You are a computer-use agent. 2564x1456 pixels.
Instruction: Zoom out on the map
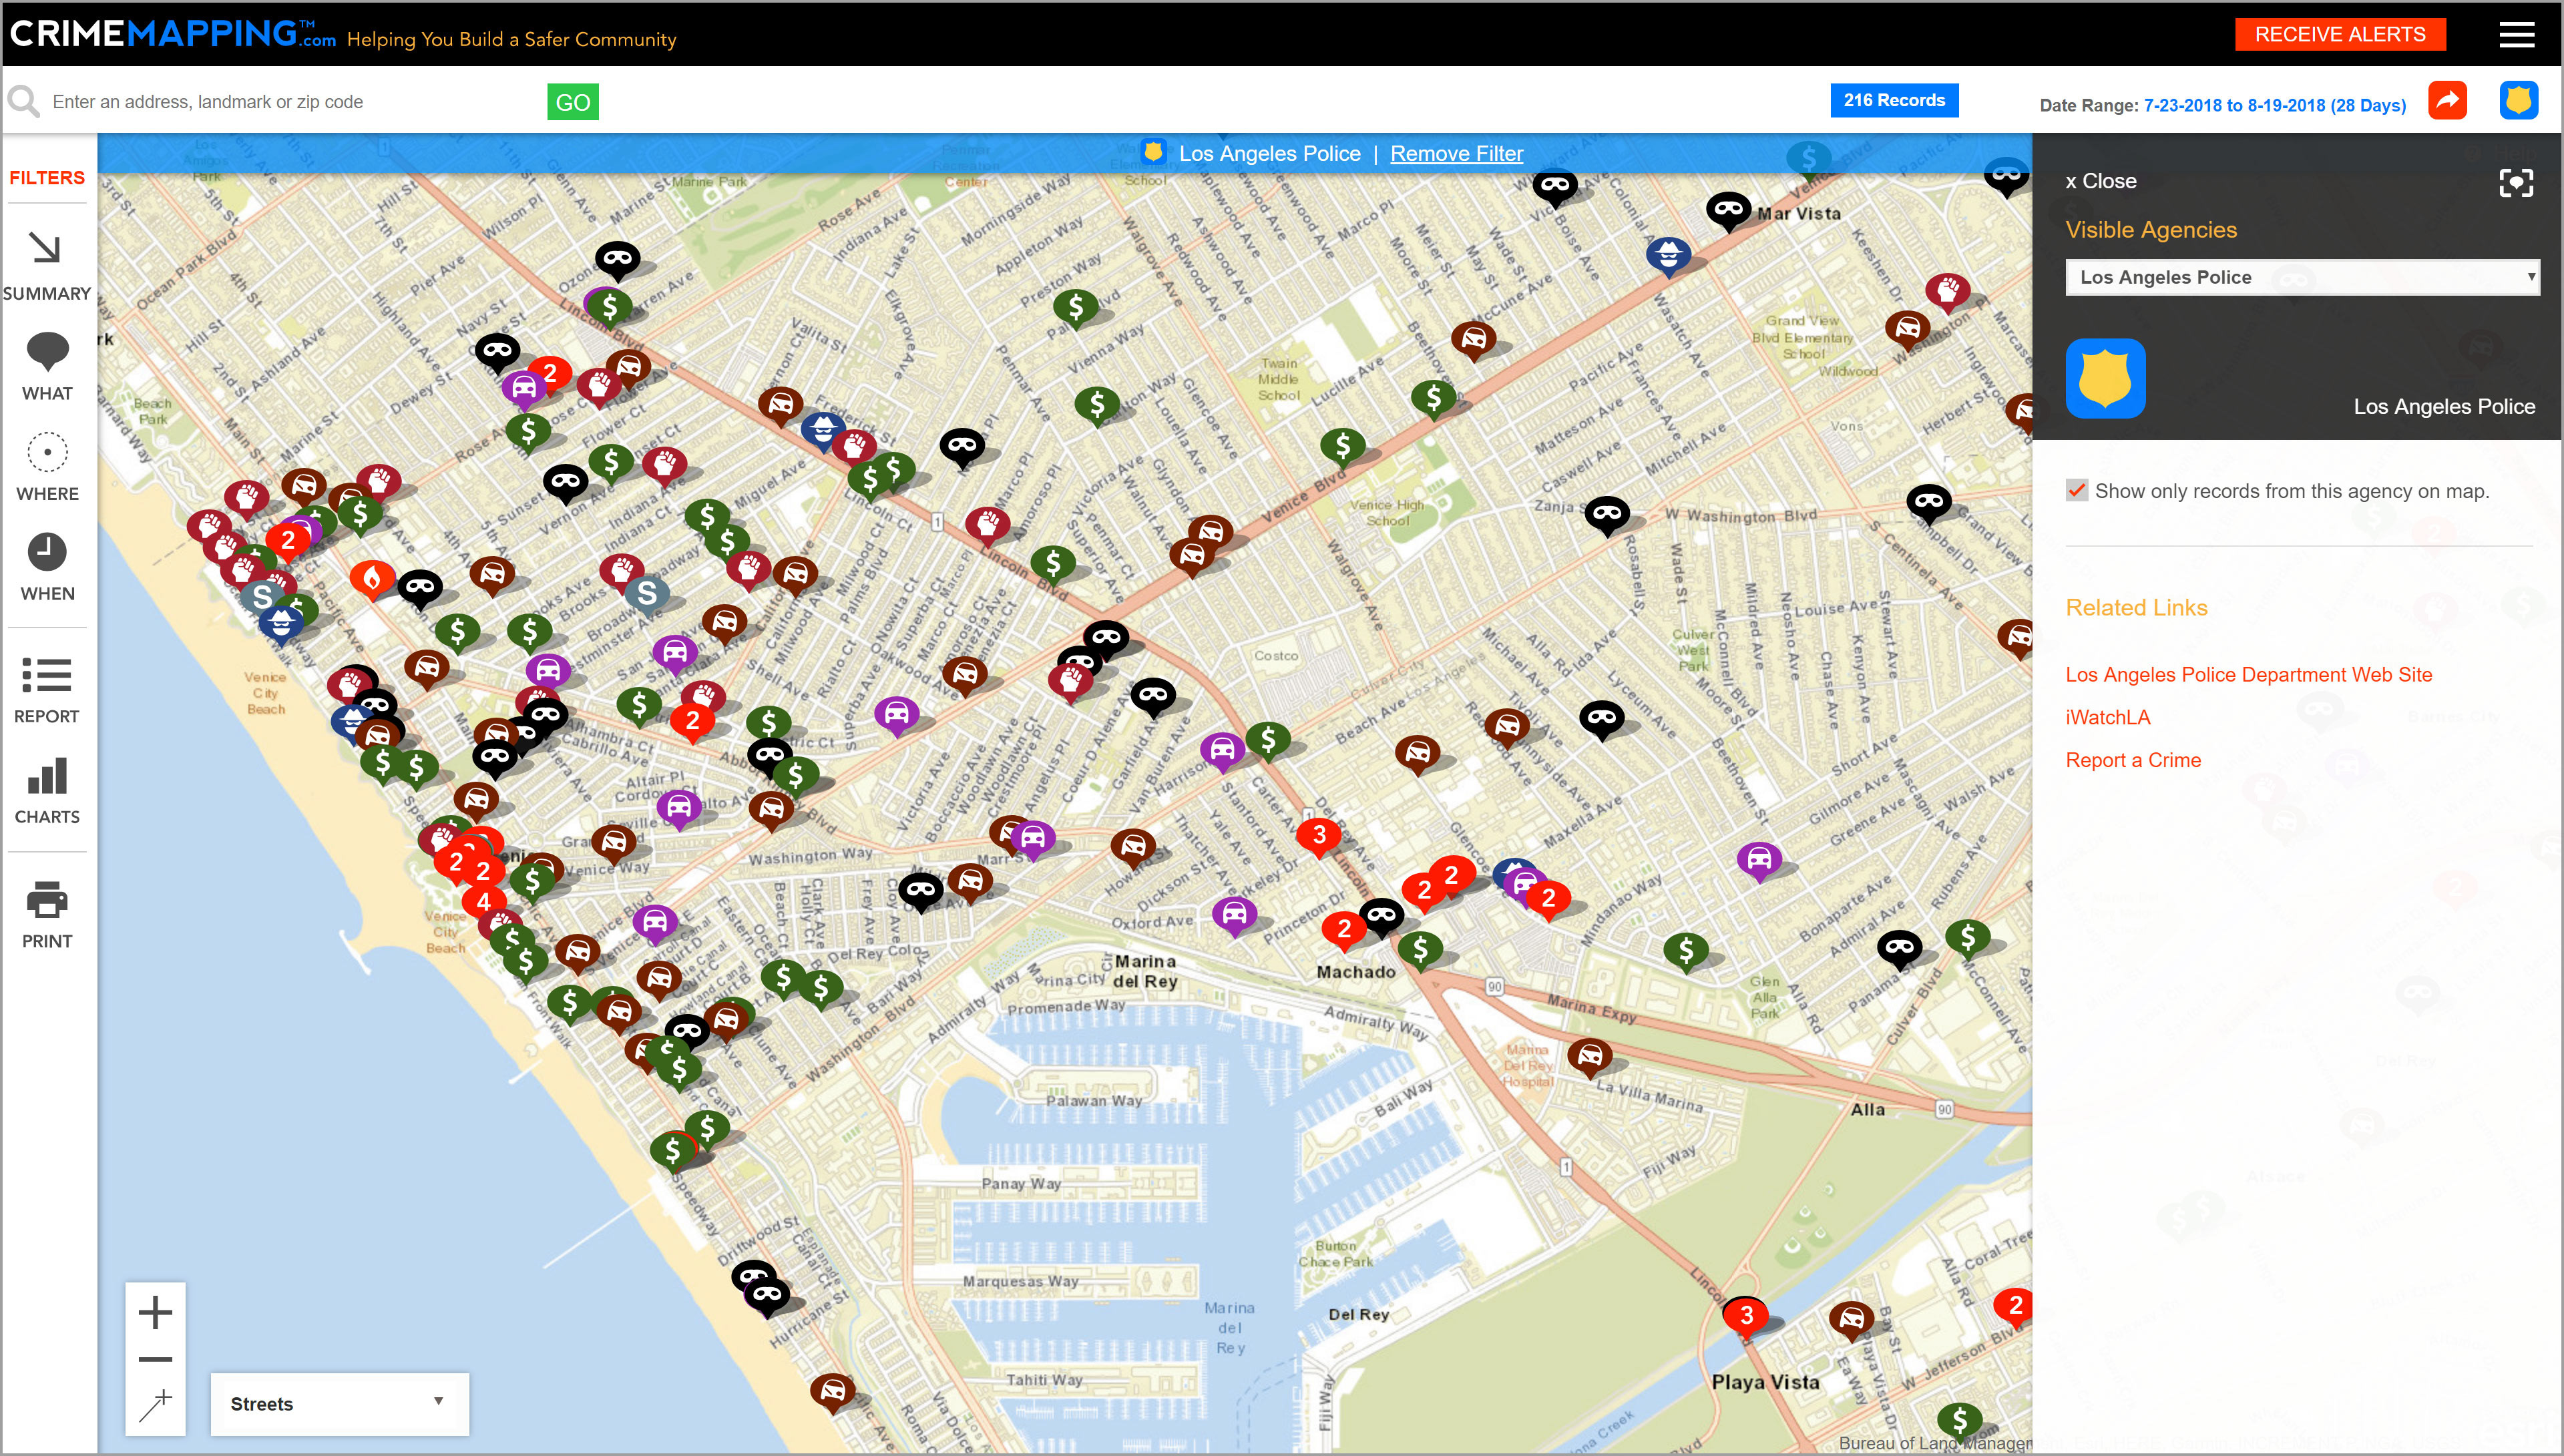[x=155, y=1359]
